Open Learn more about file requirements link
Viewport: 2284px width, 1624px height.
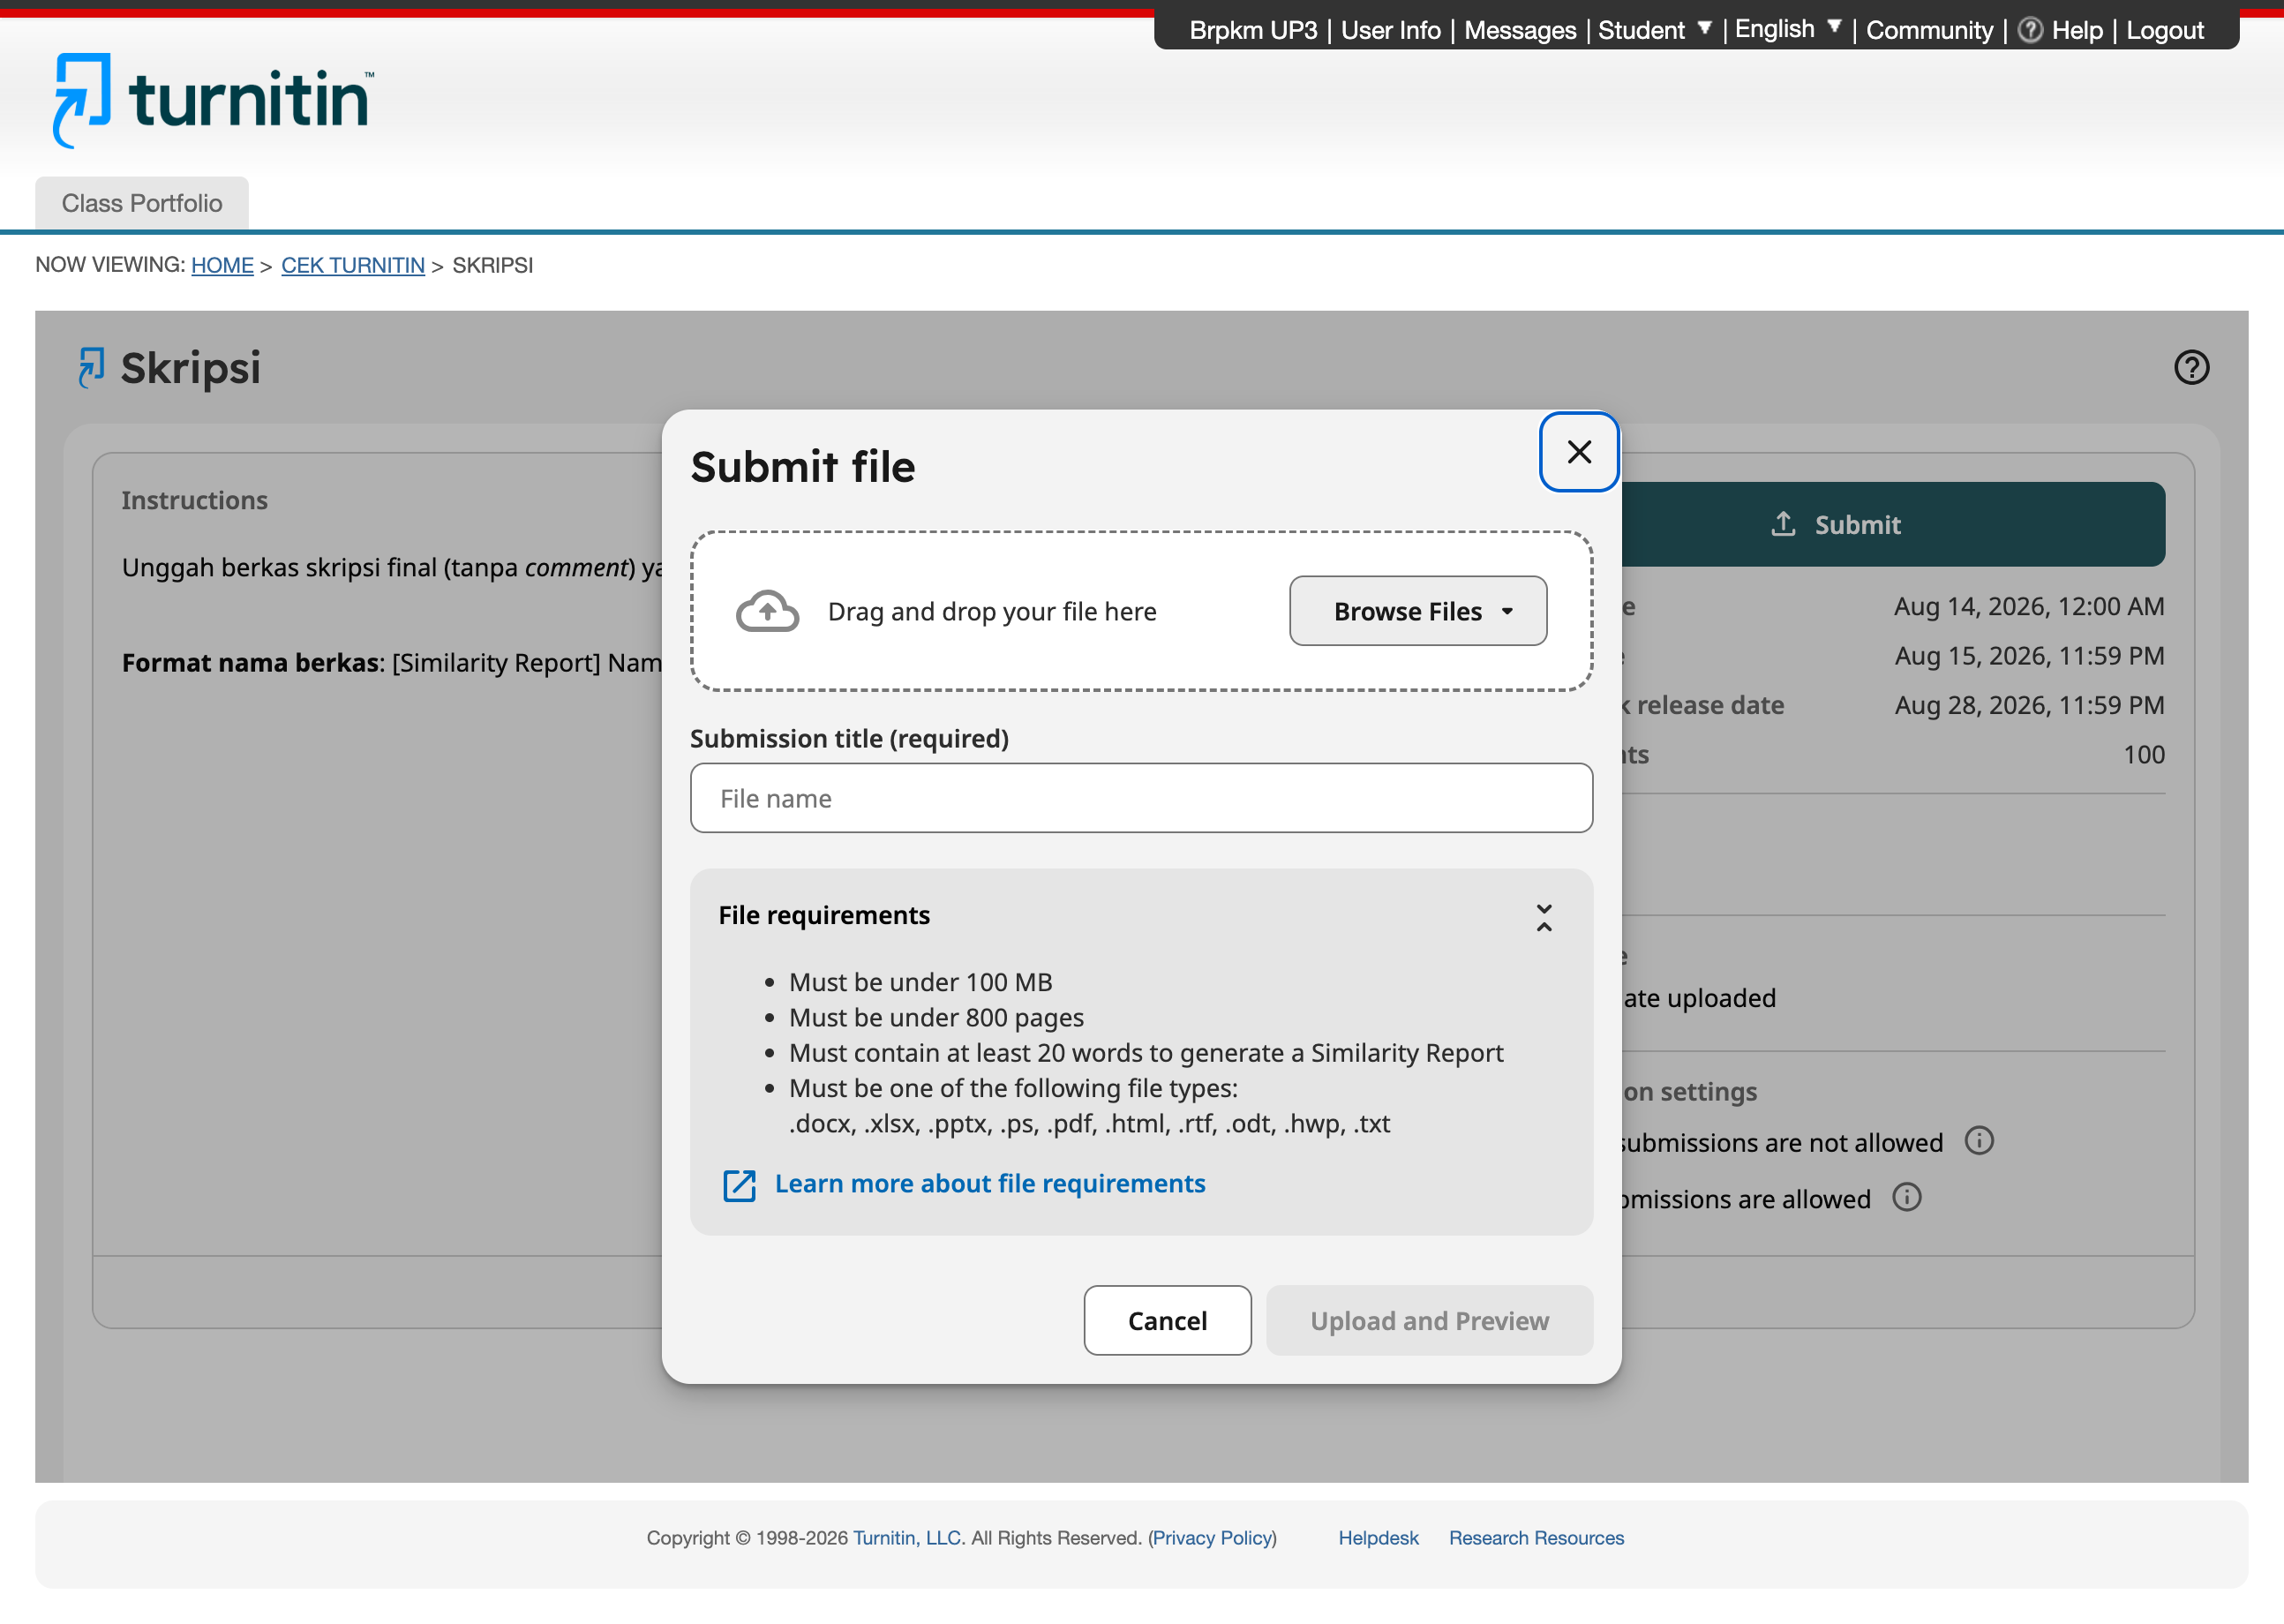(x=989, y=1184)
